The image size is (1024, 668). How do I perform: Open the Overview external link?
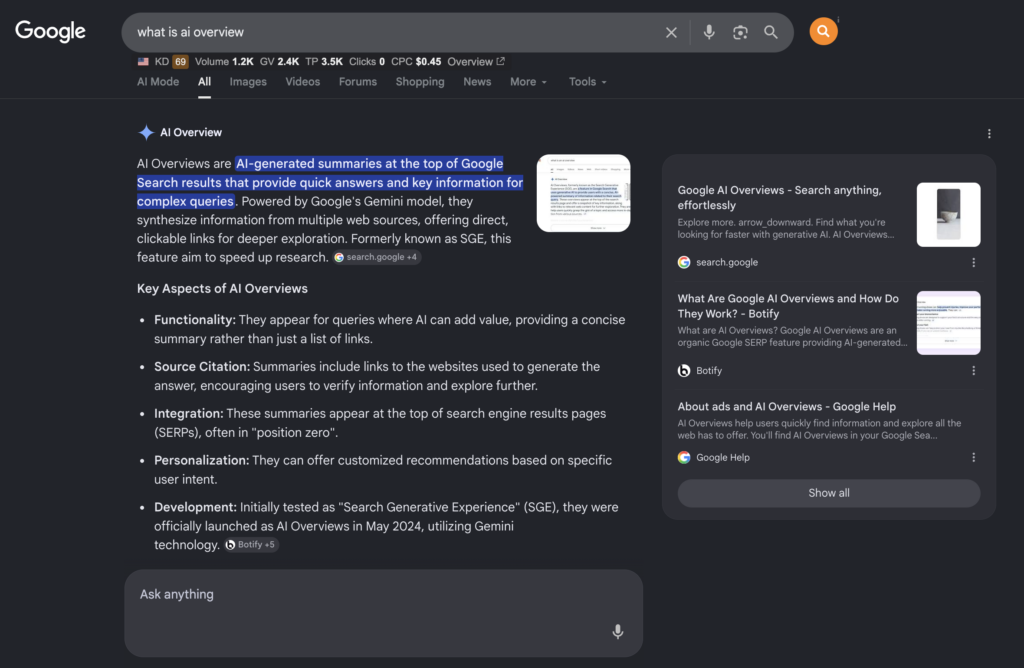(x=475, y=61)
